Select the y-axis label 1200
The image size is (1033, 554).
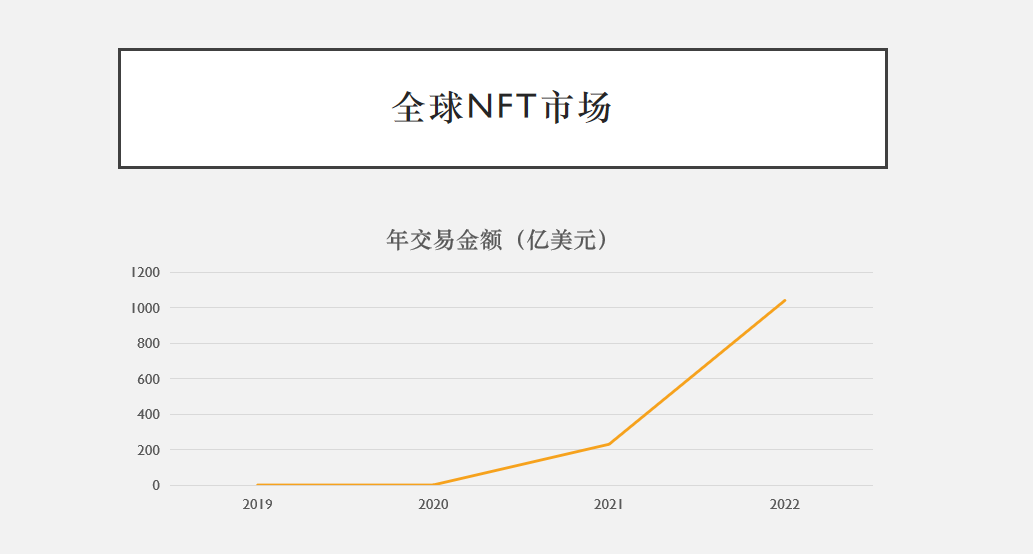145,272
